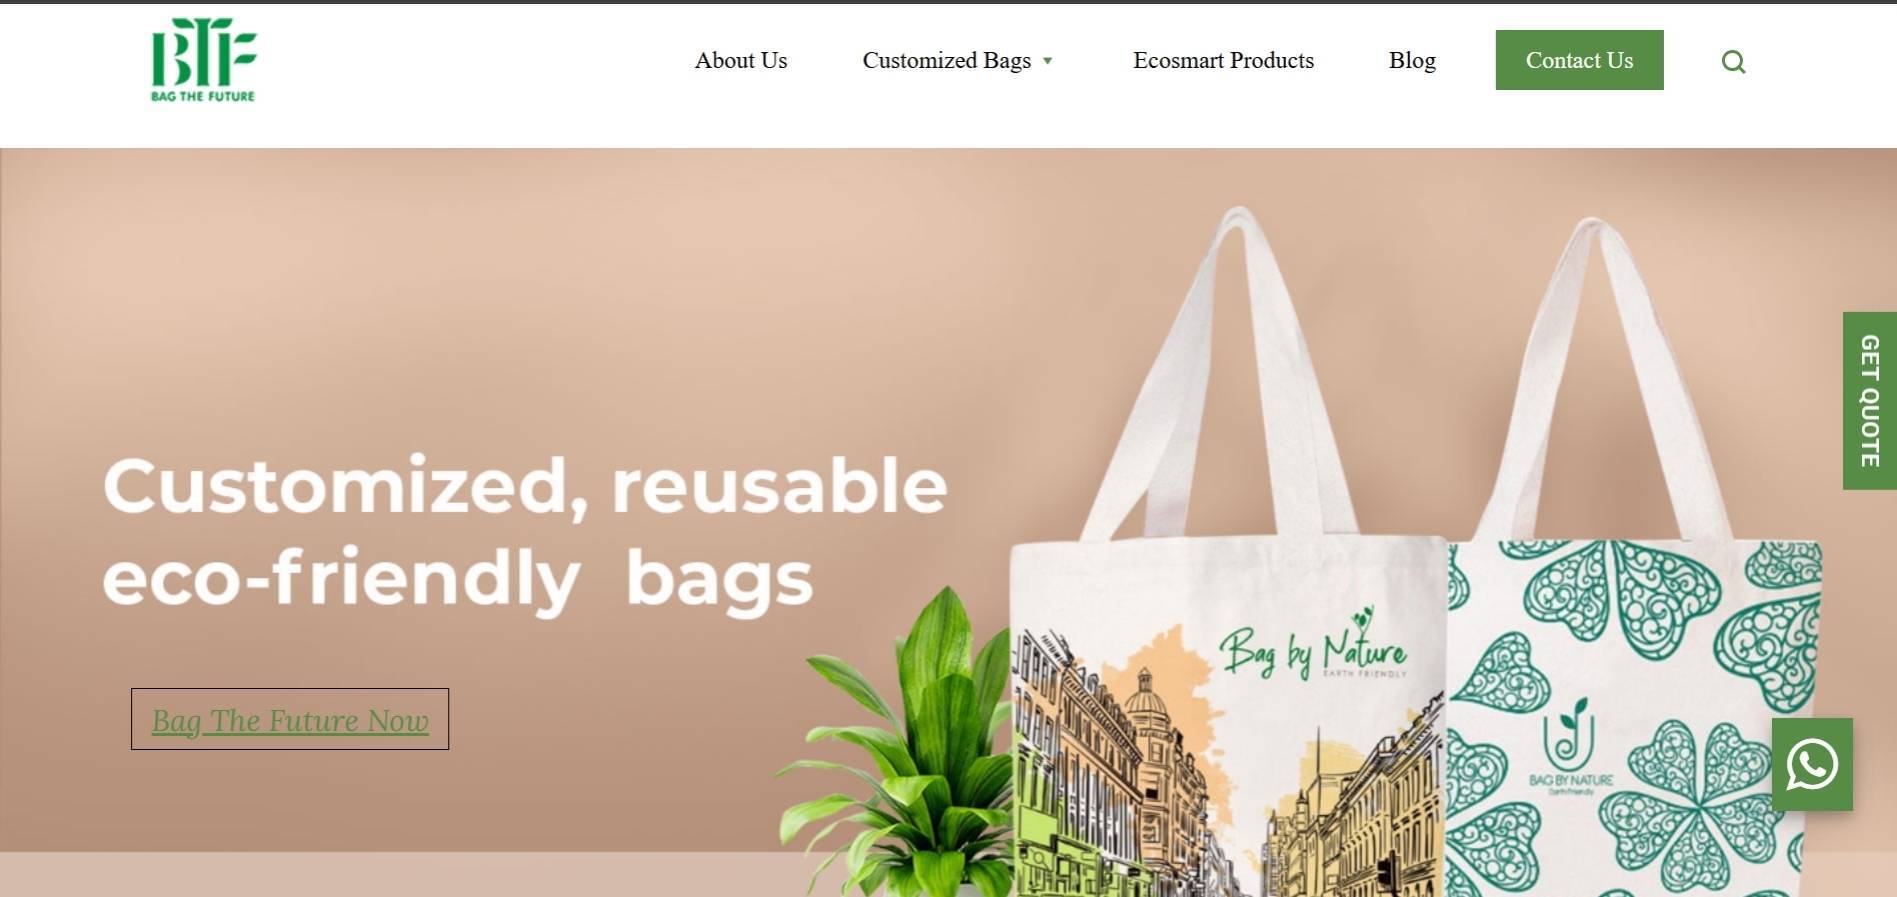Open the search magnifier icon
This screenshot has height=897, width=1897.
point(1733,62)
